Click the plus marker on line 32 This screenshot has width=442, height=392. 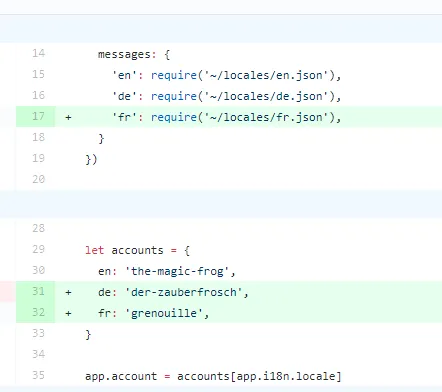[x=68, y=313]
